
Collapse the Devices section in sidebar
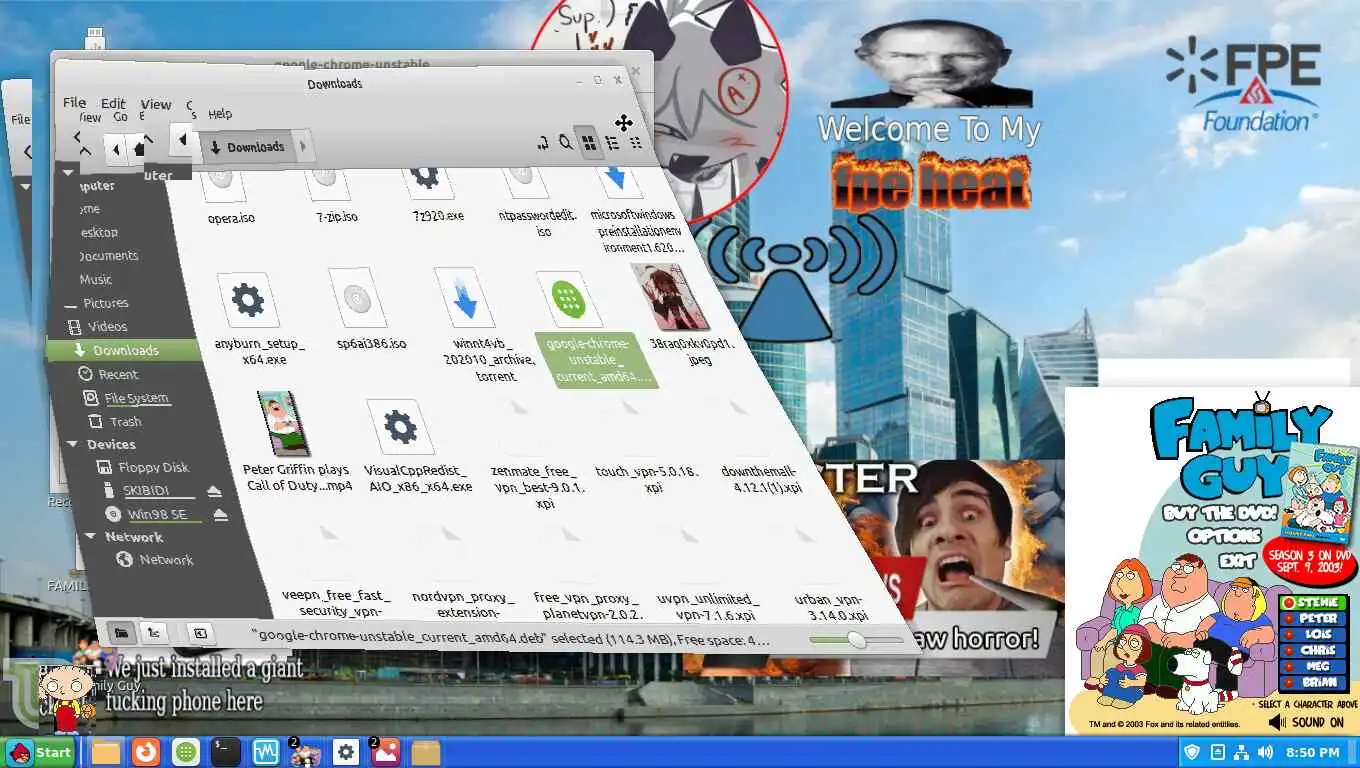pyautogui.click(x=71, y=445)
